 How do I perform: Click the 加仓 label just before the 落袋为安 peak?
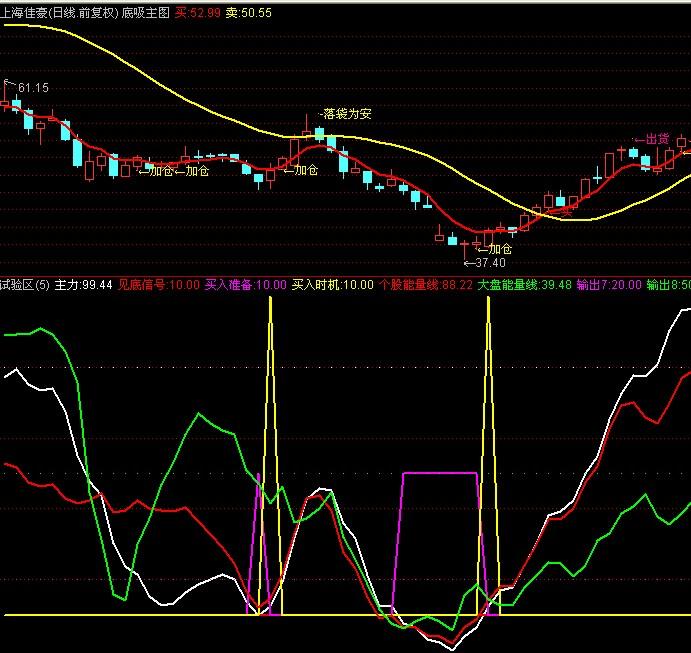[306, 170]
